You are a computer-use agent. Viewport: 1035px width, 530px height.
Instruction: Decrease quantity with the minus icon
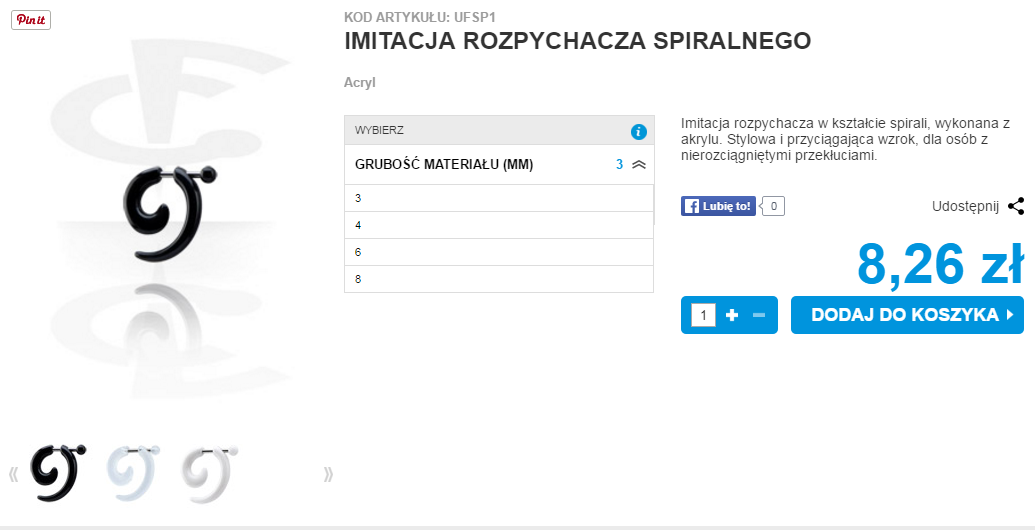758,315
